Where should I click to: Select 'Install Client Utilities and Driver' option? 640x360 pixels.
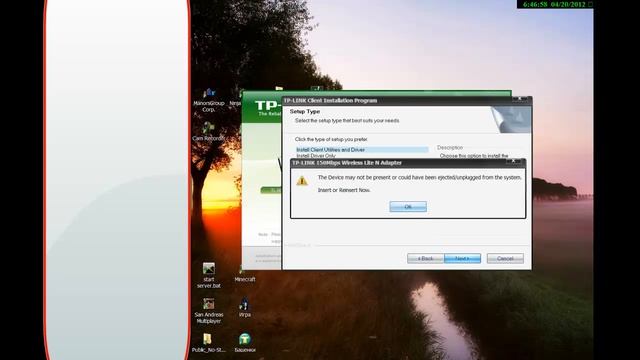tap(362, 150)
